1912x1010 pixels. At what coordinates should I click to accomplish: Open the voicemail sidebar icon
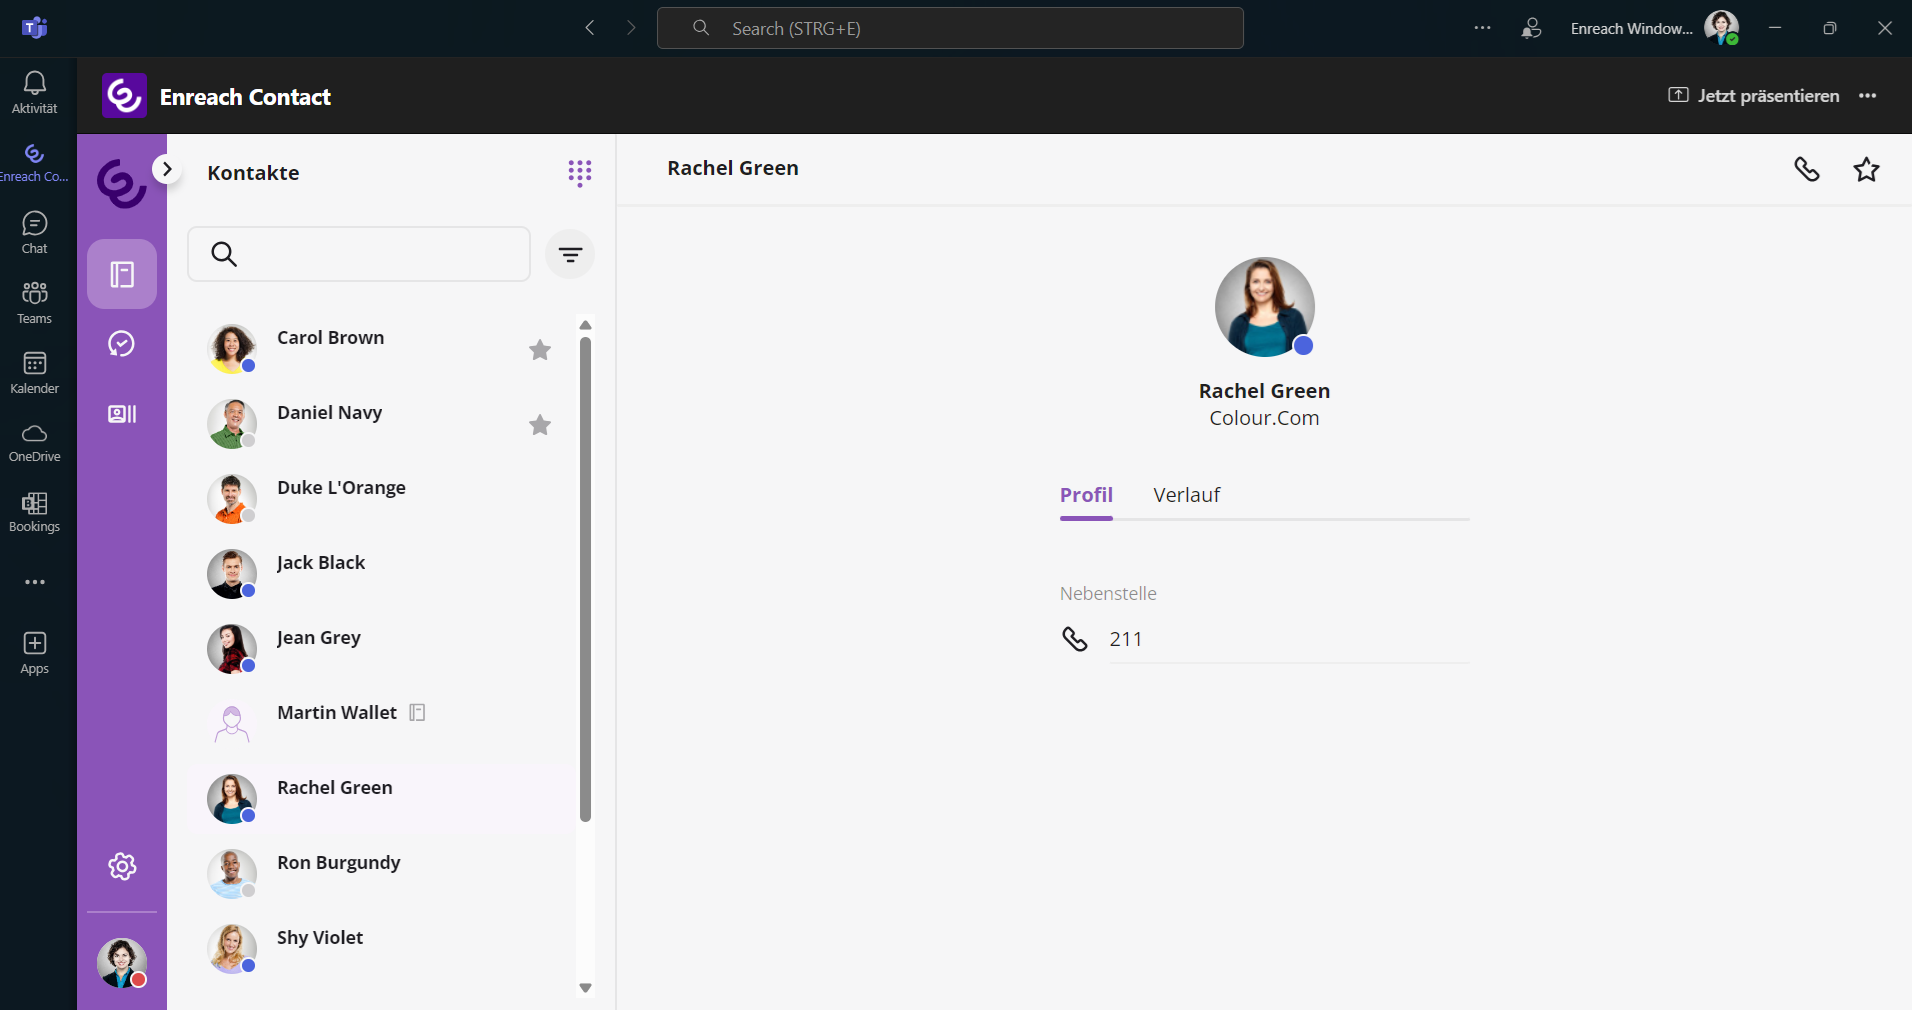(x=122, y=414)
